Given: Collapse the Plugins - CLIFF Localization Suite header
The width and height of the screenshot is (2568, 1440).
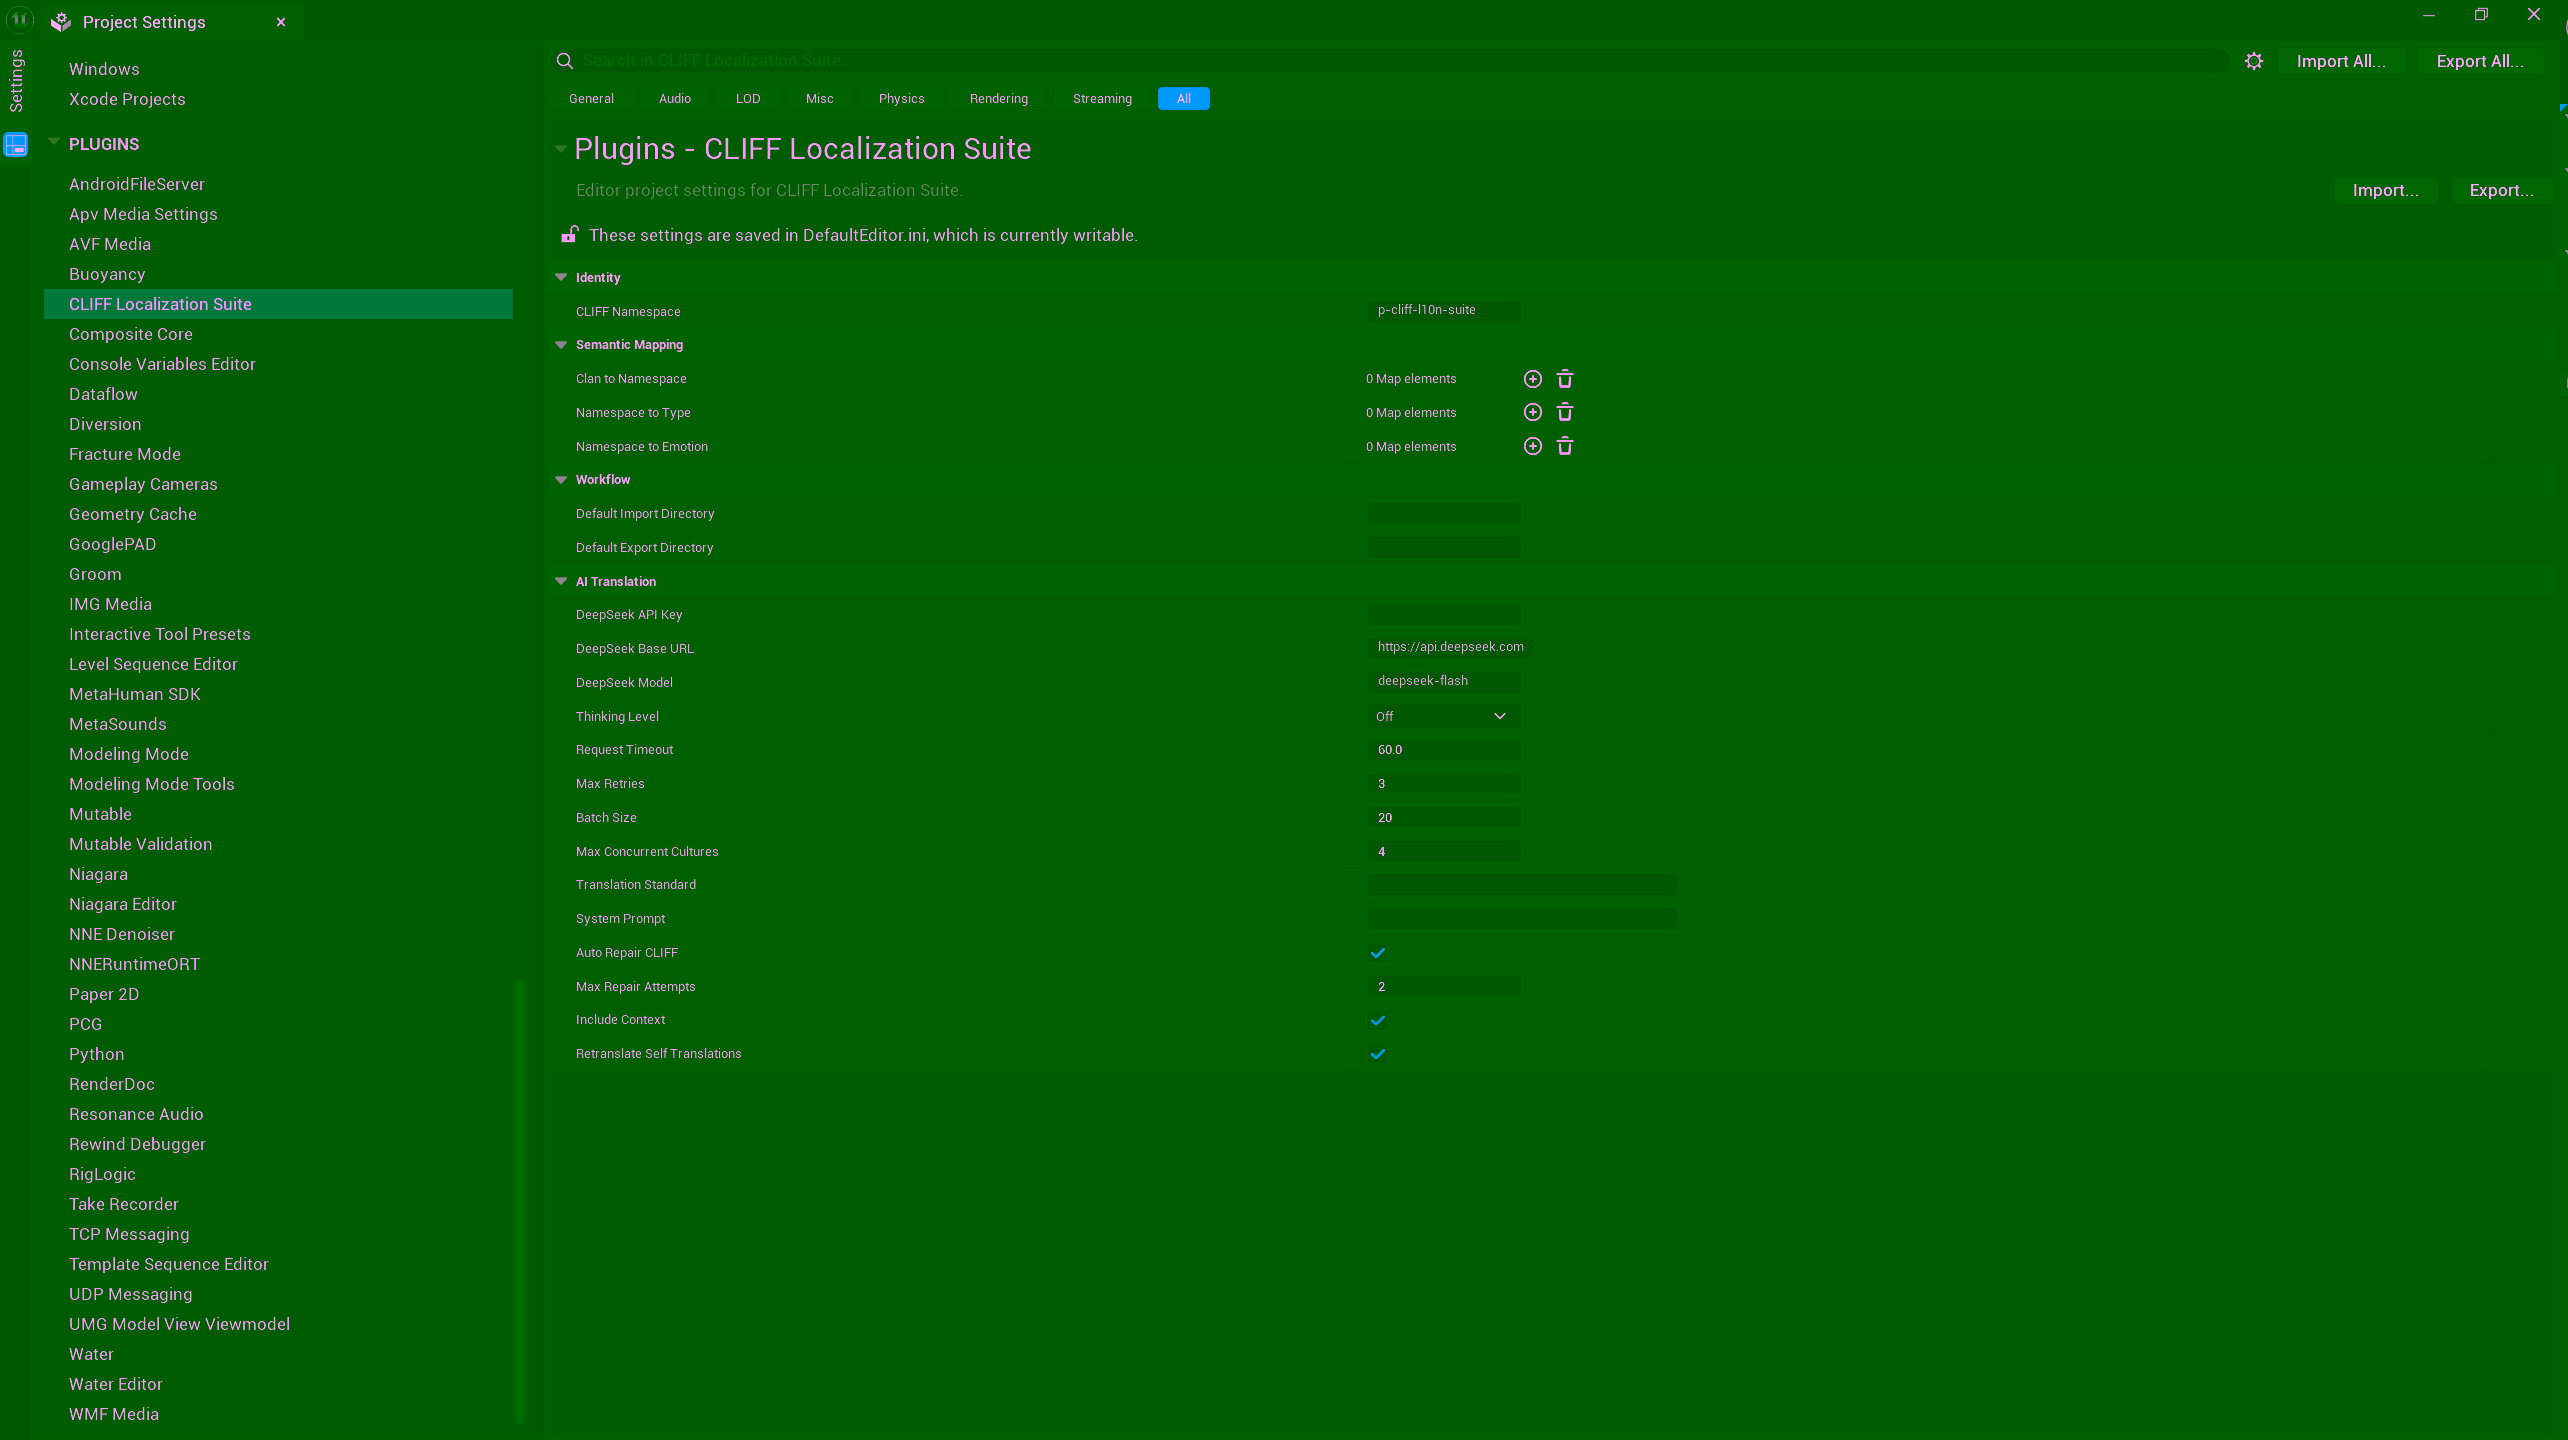Looking at the screenshot, I should click(x=561, y=149).
